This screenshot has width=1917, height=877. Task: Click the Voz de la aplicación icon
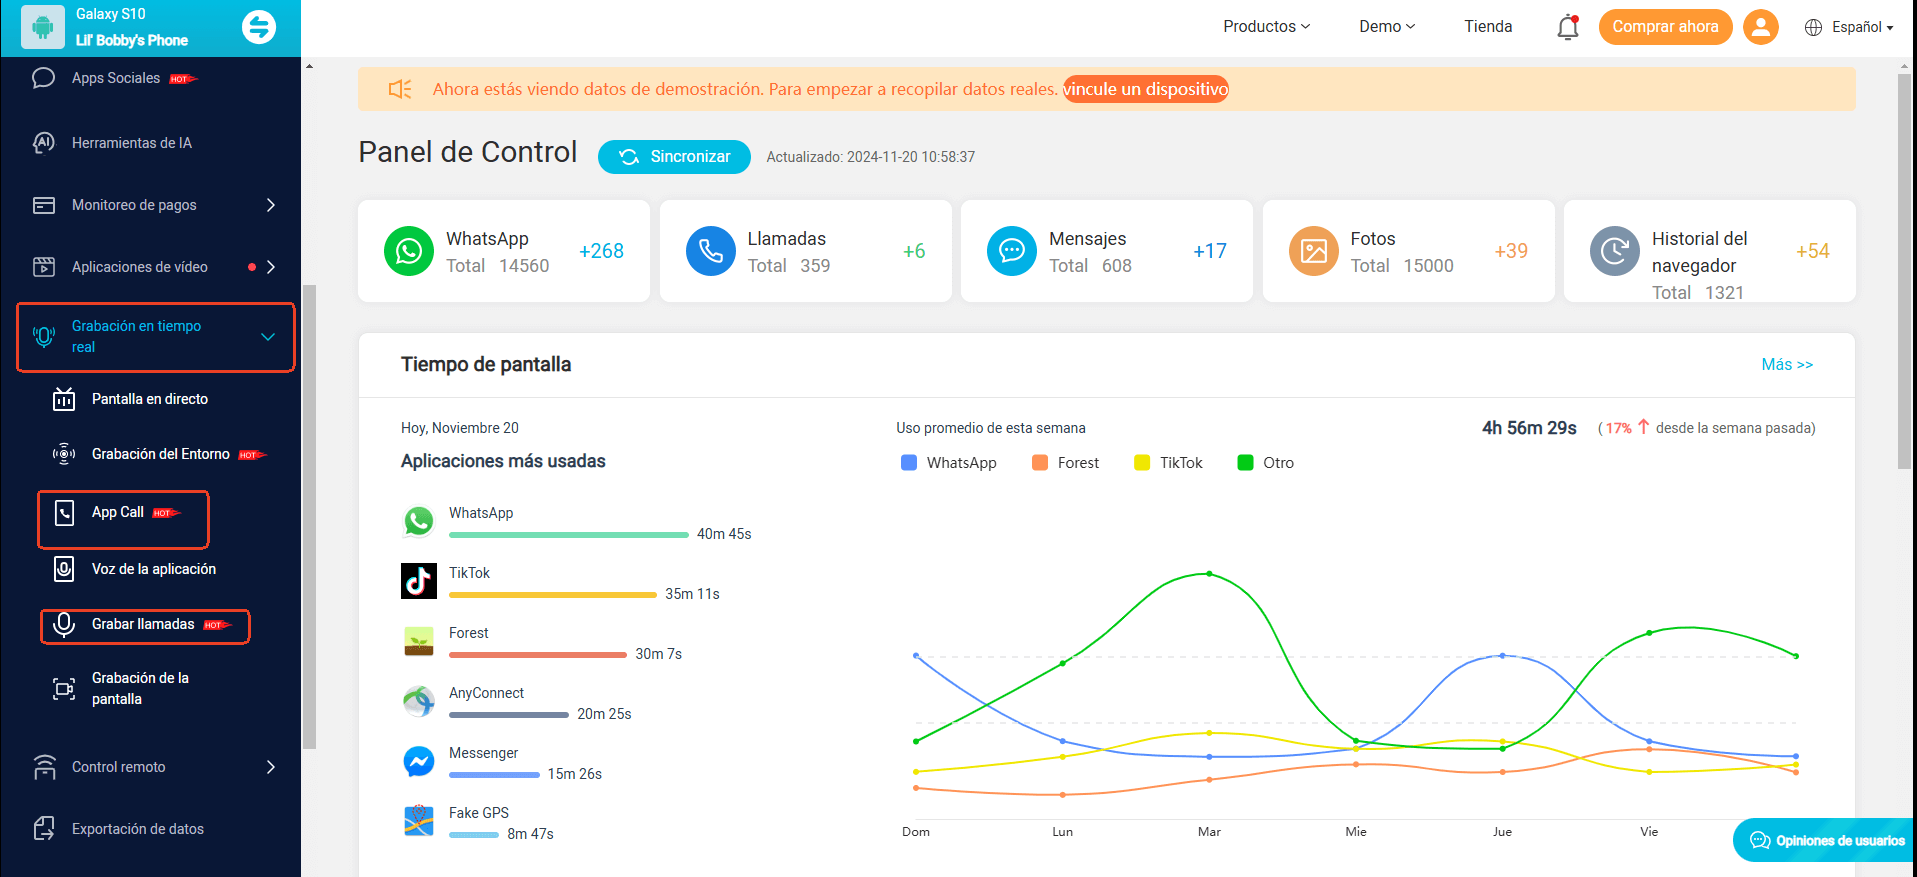(64, 569)
